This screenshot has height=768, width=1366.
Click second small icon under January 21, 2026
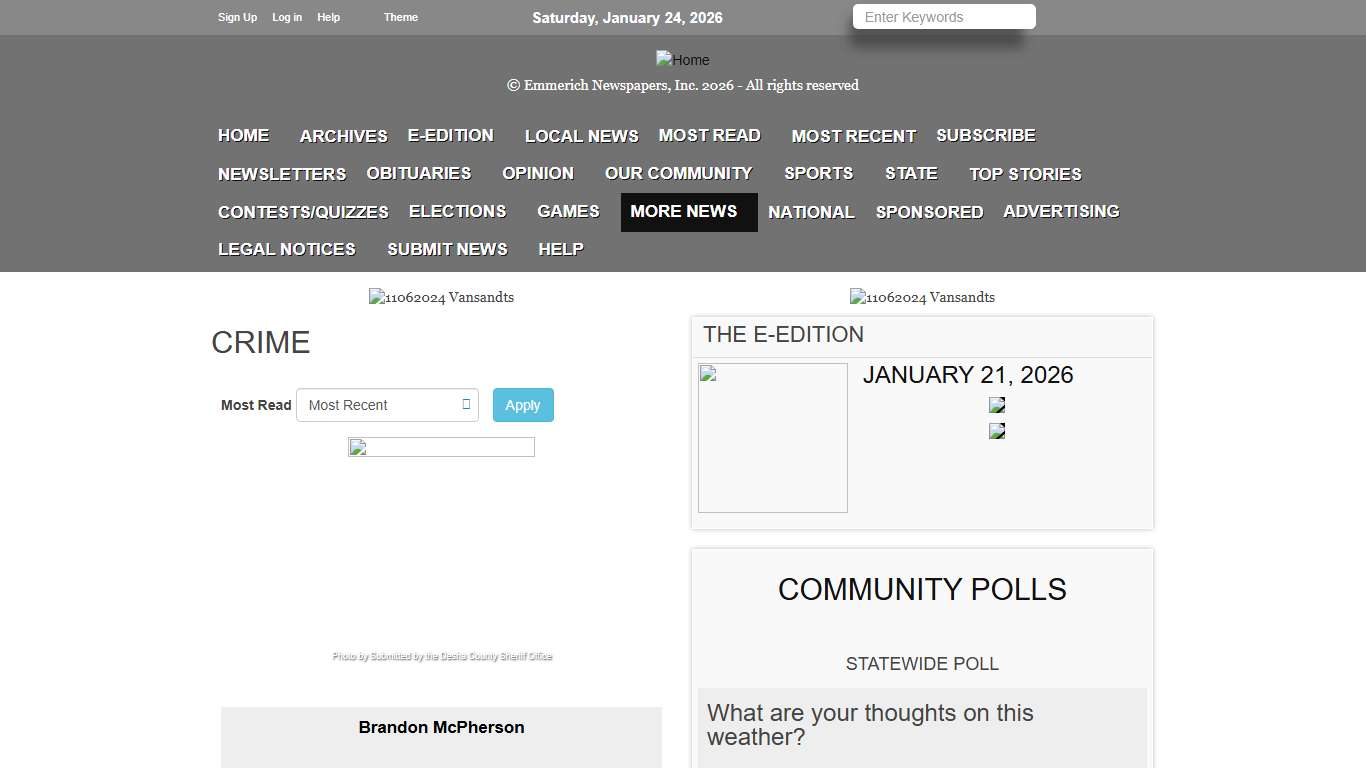coord(997,431)
